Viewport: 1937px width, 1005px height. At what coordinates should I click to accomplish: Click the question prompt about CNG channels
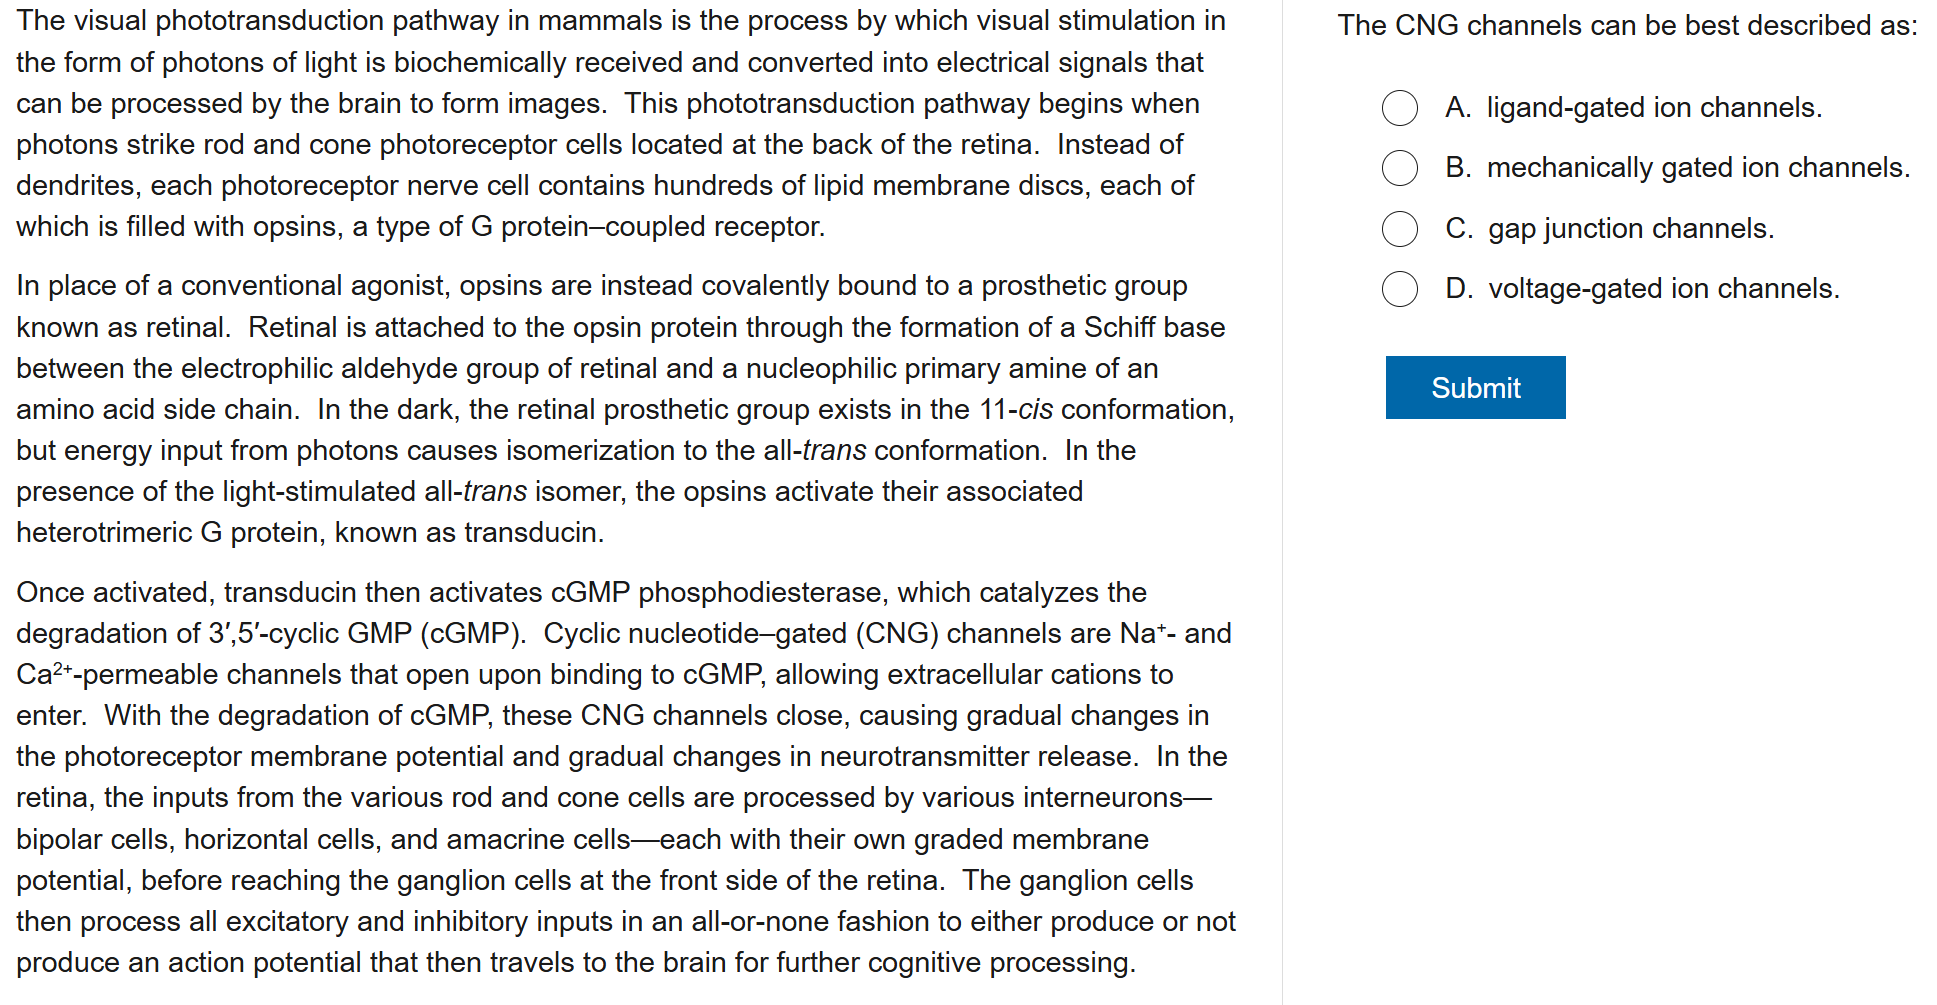[x=1627, y=26]
